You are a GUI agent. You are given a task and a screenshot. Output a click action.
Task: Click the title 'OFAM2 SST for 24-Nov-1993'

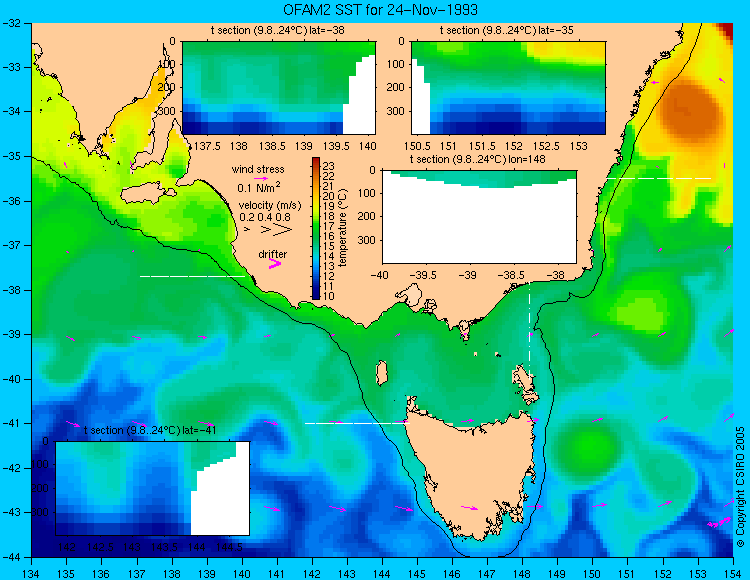click(x=380, y=10)
